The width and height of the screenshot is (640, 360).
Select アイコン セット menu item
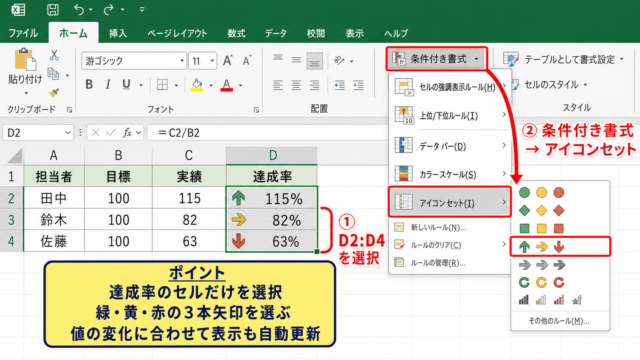(x=450, y=202)
